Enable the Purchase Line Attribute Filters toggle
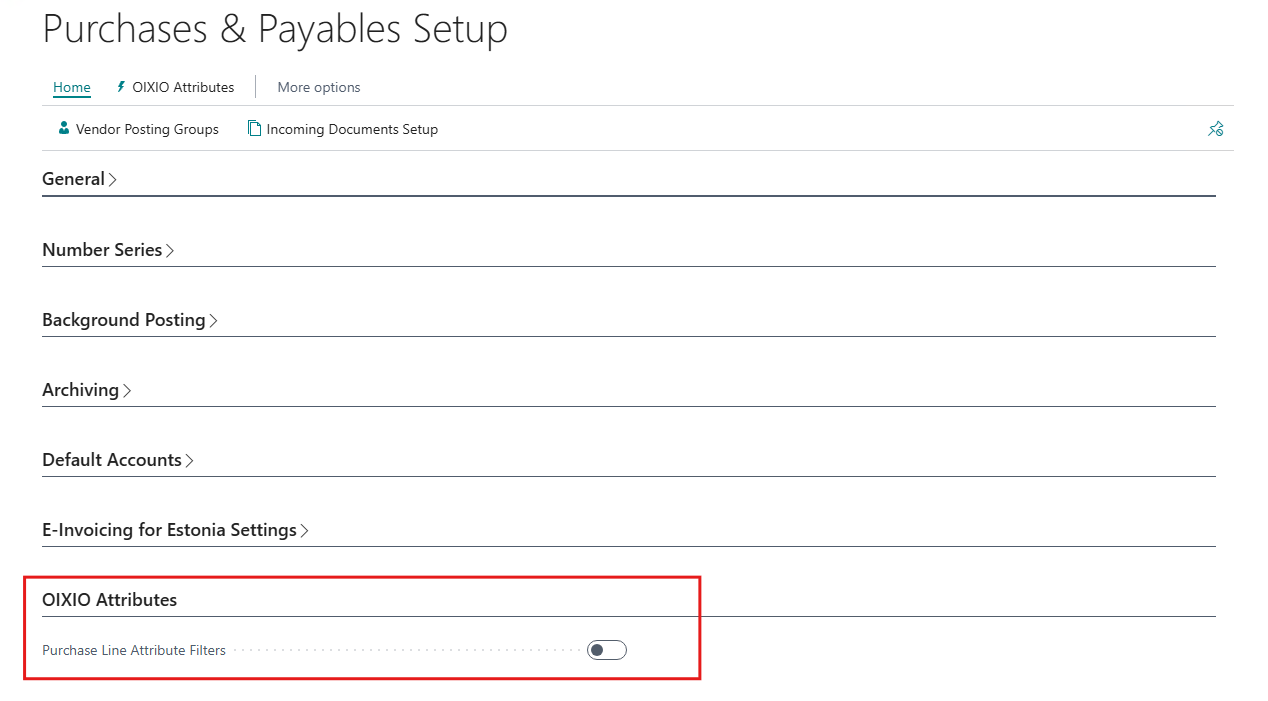Image resolution: width=1268 pixels, height=701 pixels. click(607, 650)
